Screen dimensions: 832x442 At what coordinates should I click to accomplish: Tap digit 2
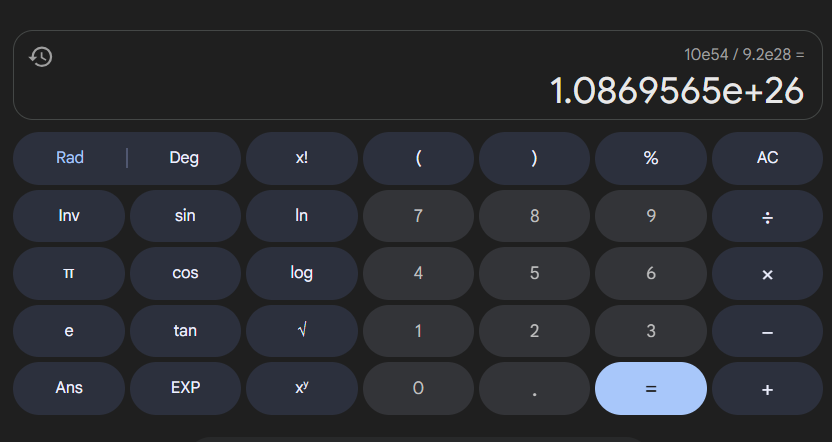tap(534, 331)
